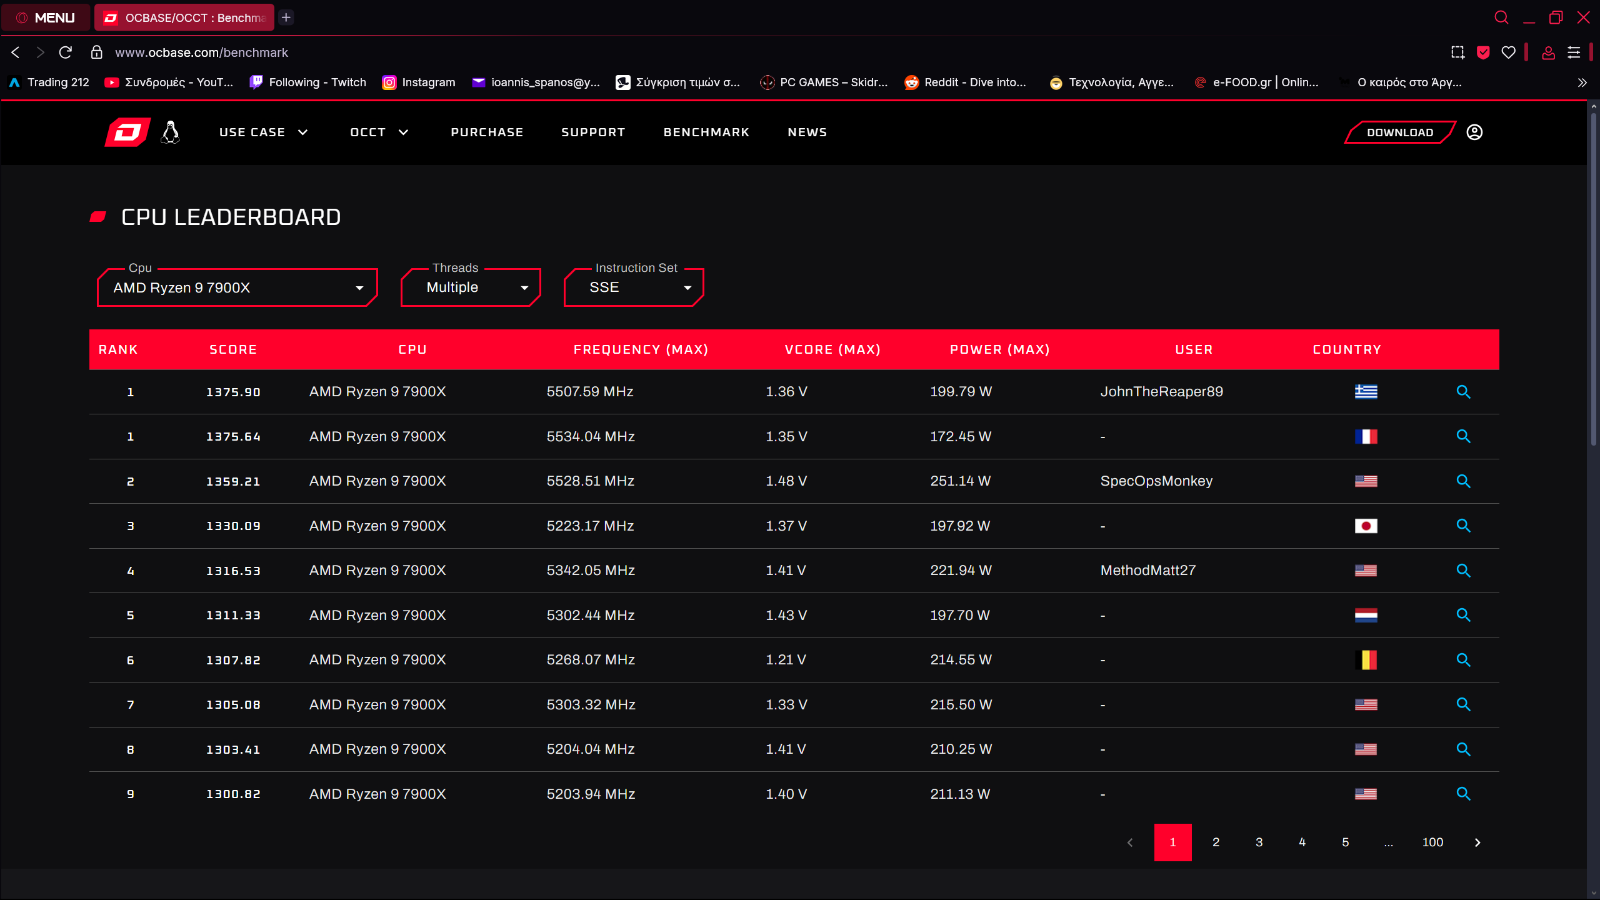Open PC GAMES - Skidr bookmark

(x=824, y=82)
